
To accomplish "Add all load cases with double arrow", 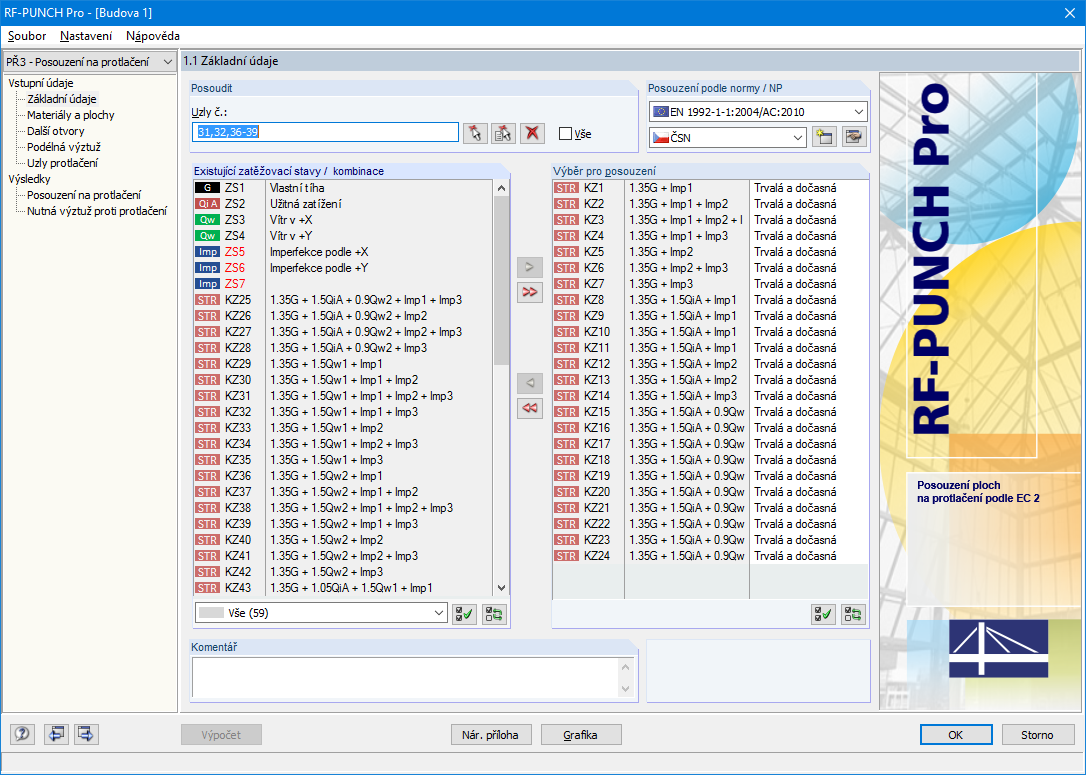I will pyautogui.click(x=530, y=292).
